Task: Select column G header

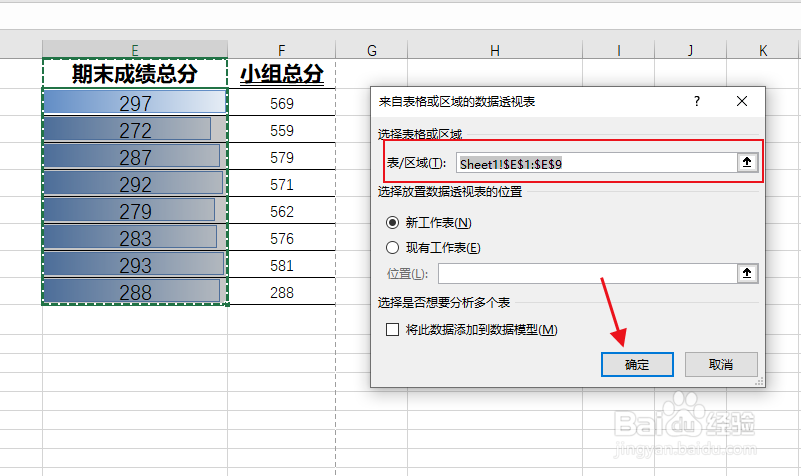Action: pos(371,50)
